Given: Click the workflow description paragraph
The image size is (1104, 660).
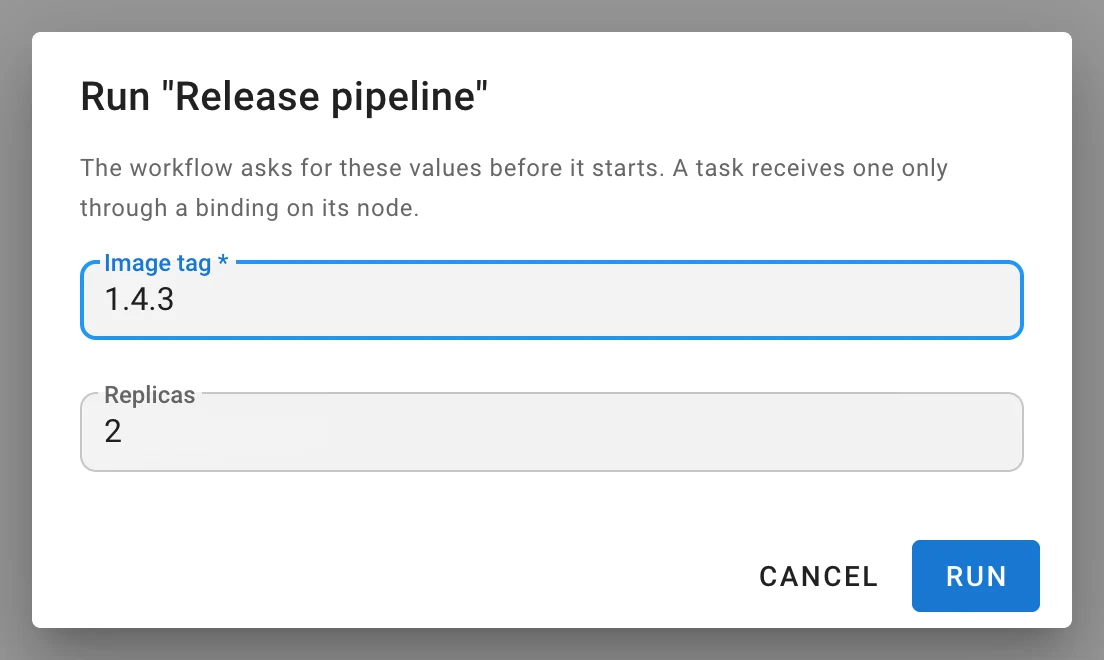Looking at the screenshot, I should (x=514, y=187).
